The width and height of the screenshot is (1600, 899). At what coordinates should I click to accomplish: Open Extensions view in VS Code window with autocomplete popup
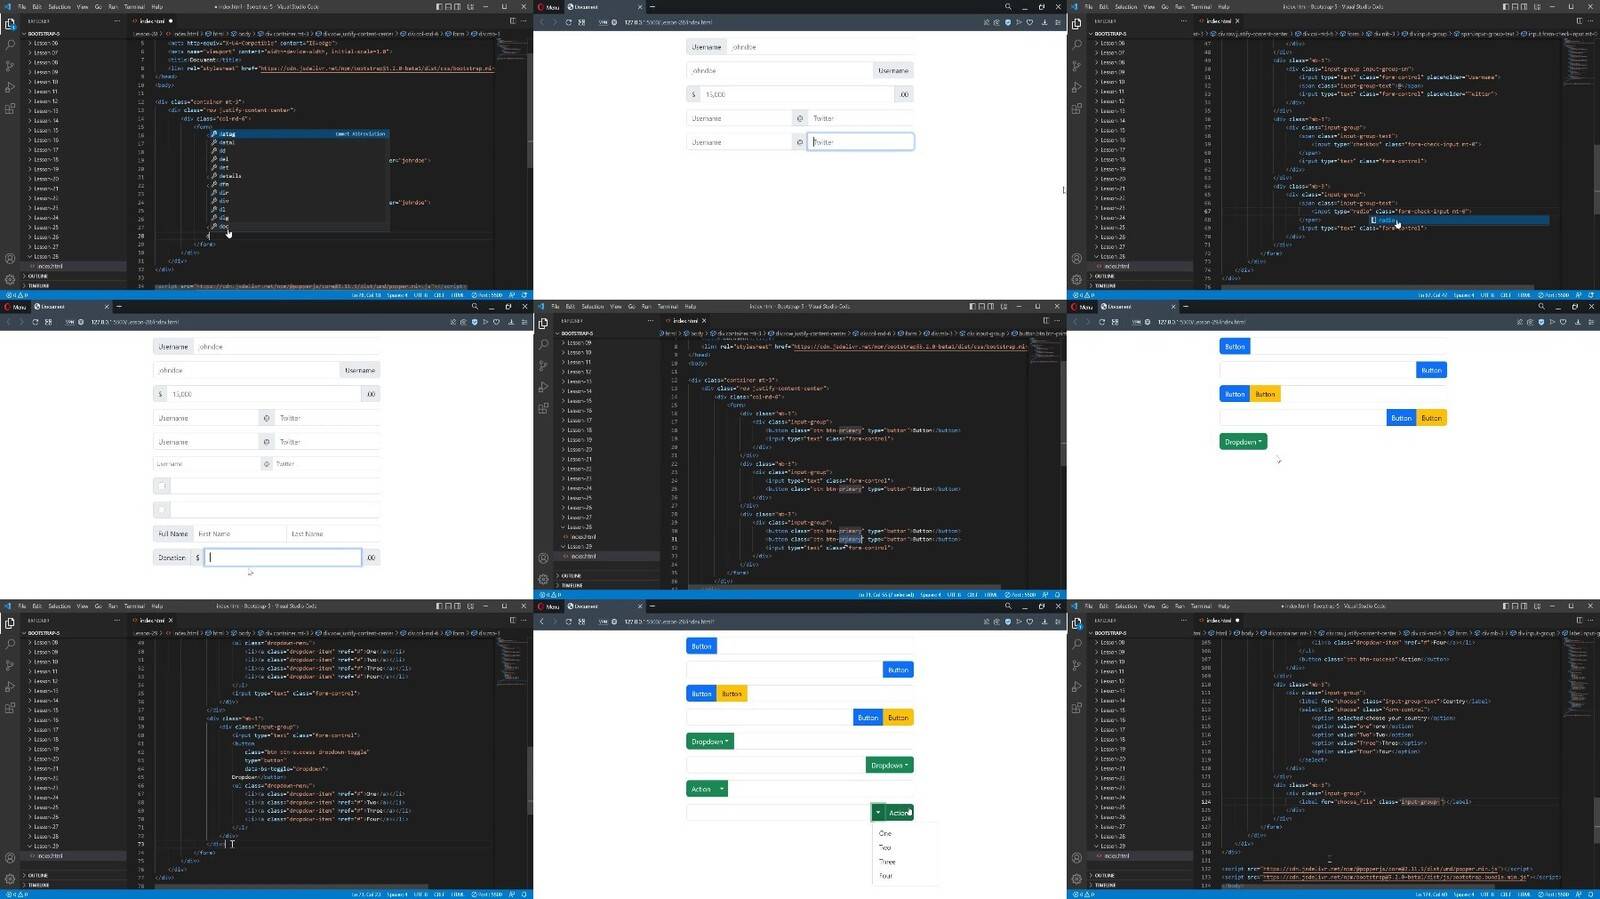point(10,108)
